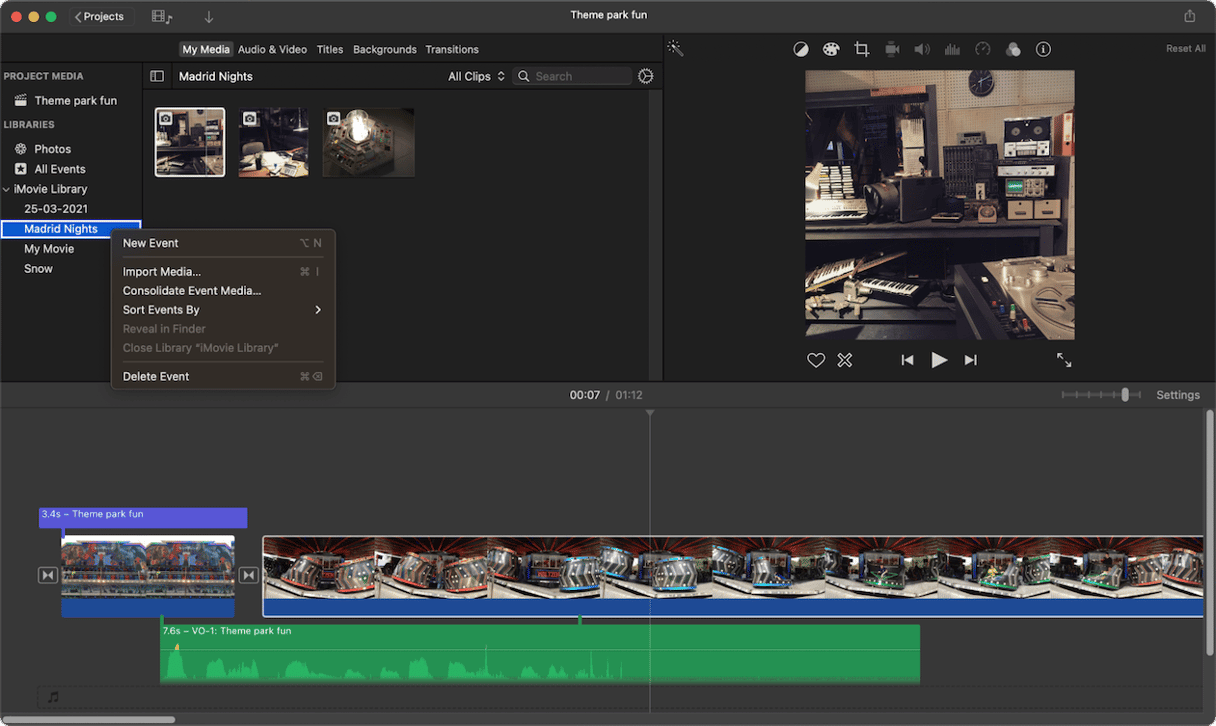Skip to next clip in viewer

pyautogui.click(x=970, y=360)
